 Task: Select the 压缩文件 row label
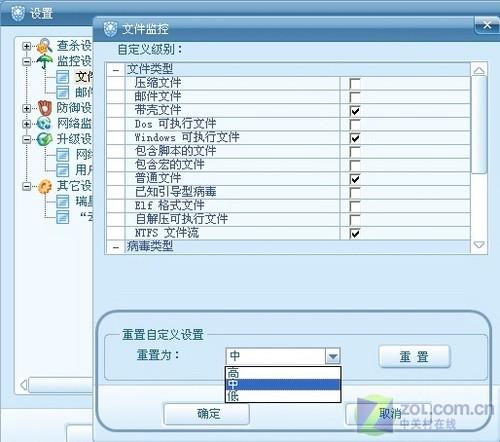click(158, 83)
